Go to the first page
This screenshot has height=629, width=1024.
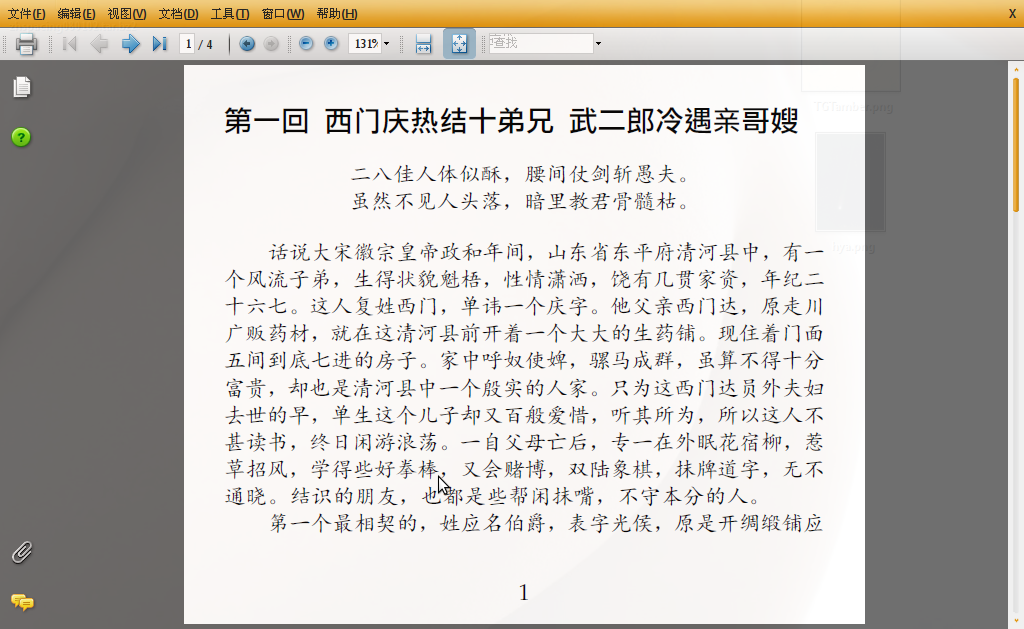[70, 44]
